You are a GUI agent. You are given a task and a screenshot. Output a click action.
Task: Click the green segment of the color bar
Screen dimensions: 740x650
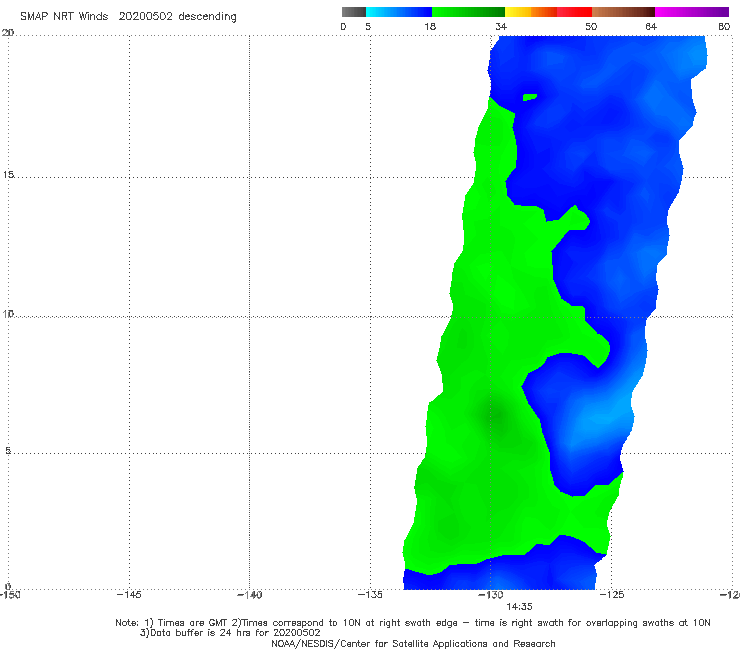469,12
